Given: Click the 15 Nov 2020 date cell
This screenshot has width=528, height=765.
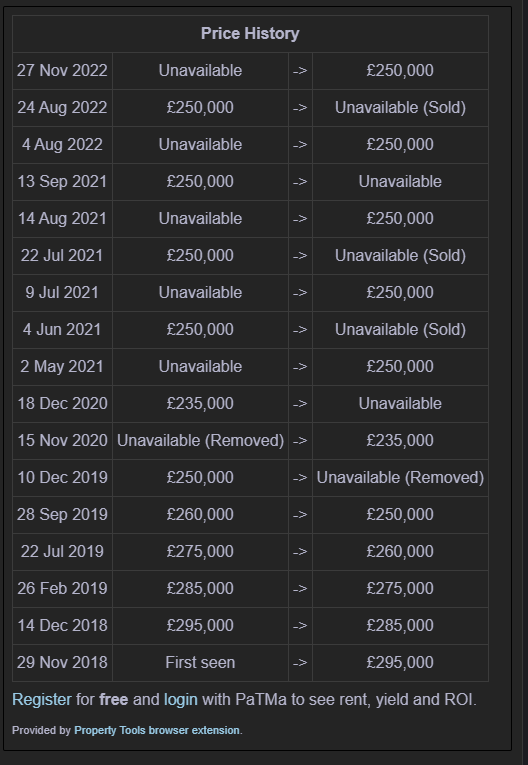Looking at the screenshot, I should pos(62,441).
